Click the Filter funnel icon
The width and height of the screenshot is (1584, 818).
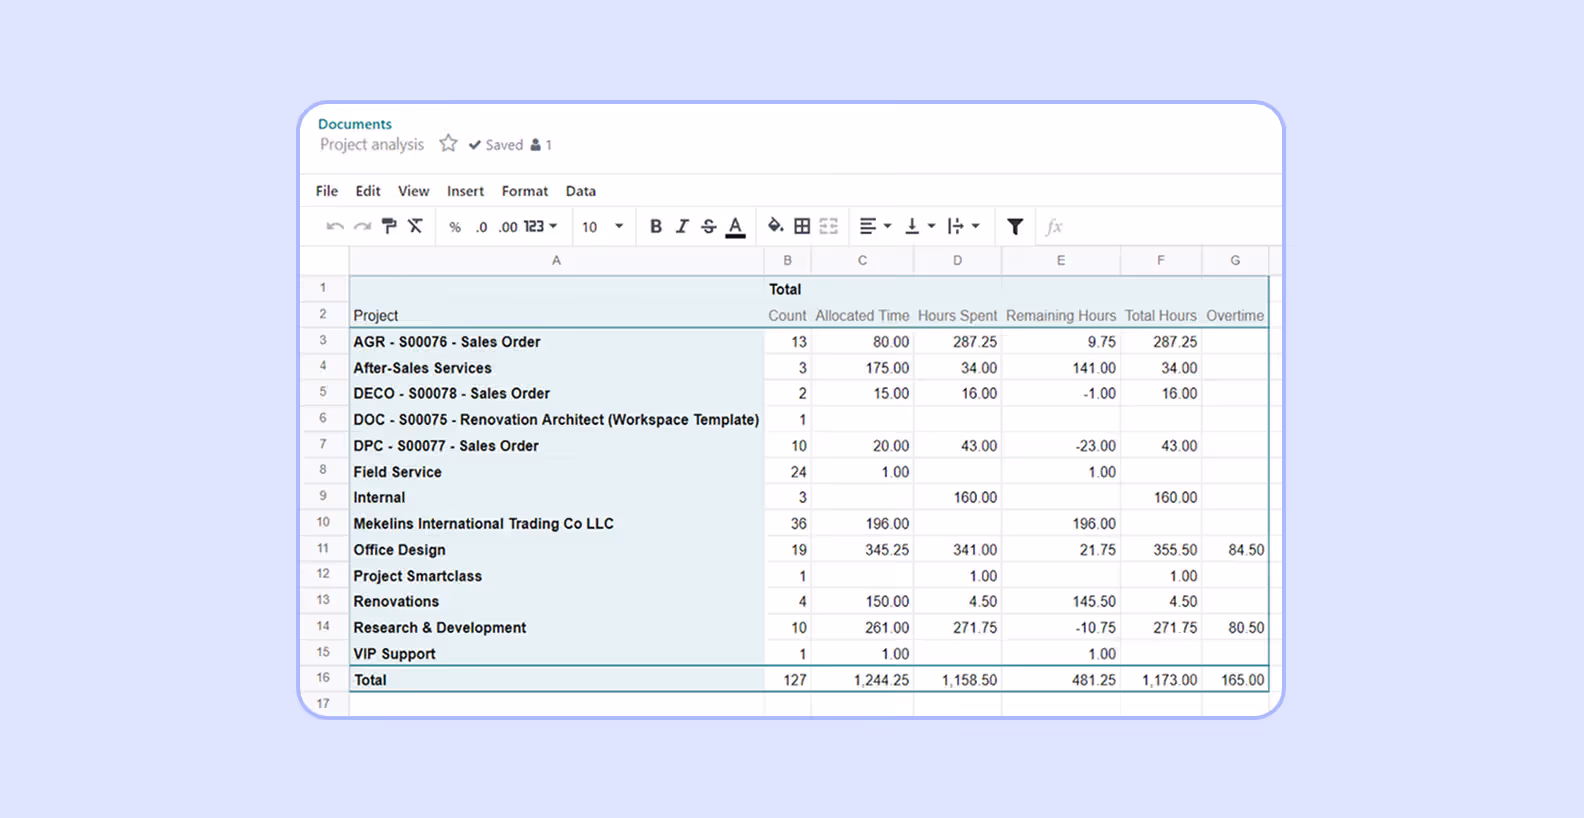click(x=1015, y=227)
